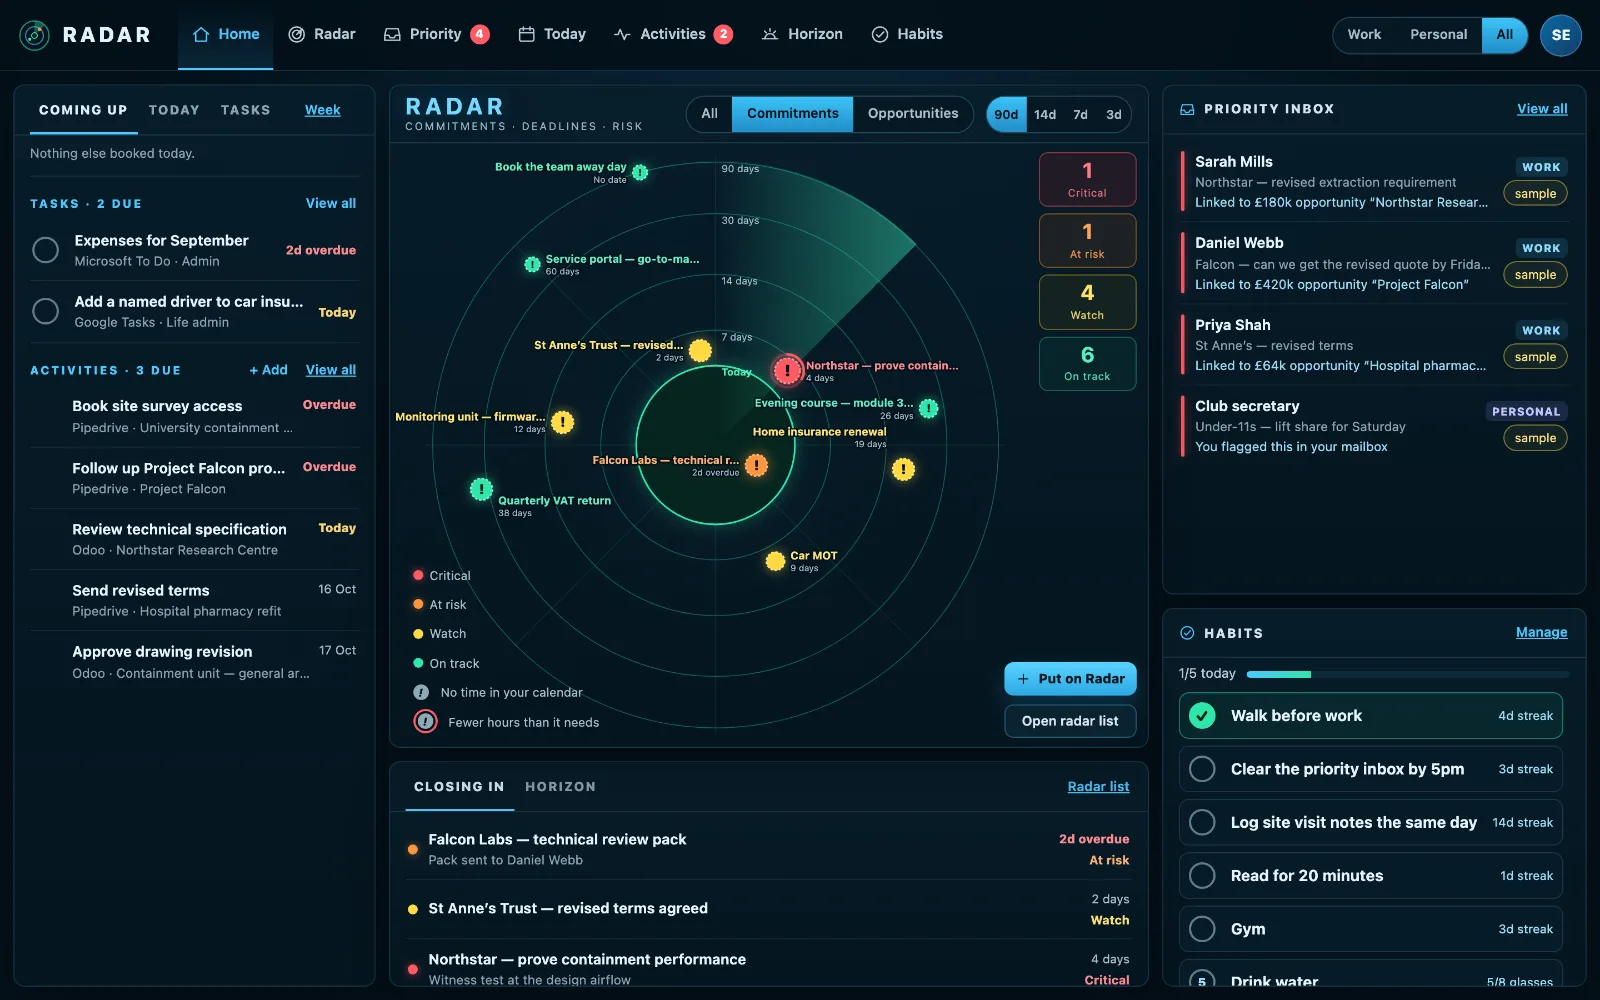
Task: Open Falcon Labs technical review pack row
Action: pos(769,849)
